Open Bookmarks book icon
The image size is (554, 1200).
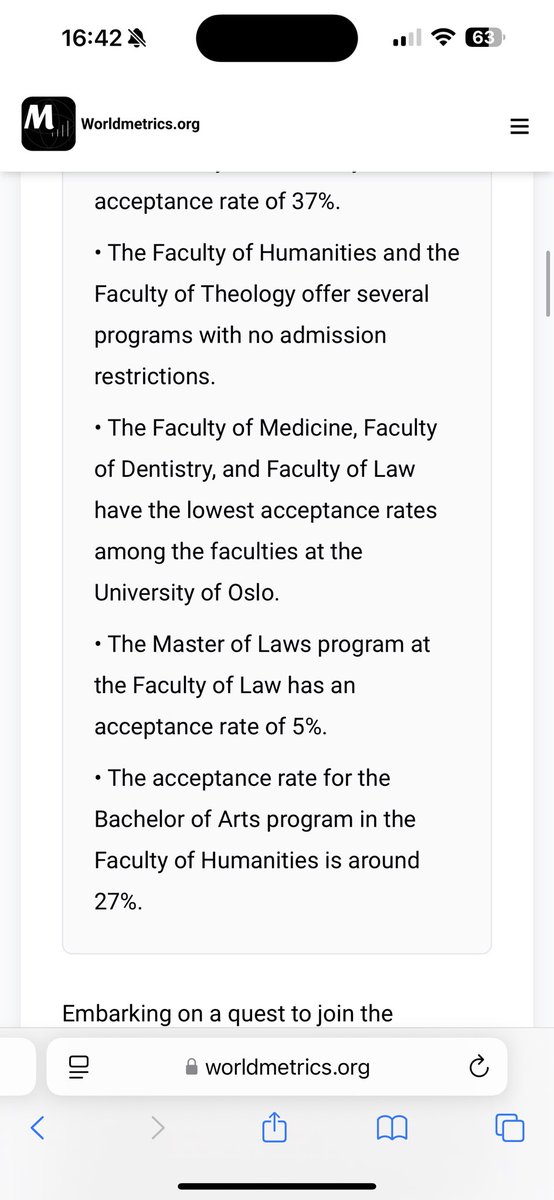coord(392,1128)
